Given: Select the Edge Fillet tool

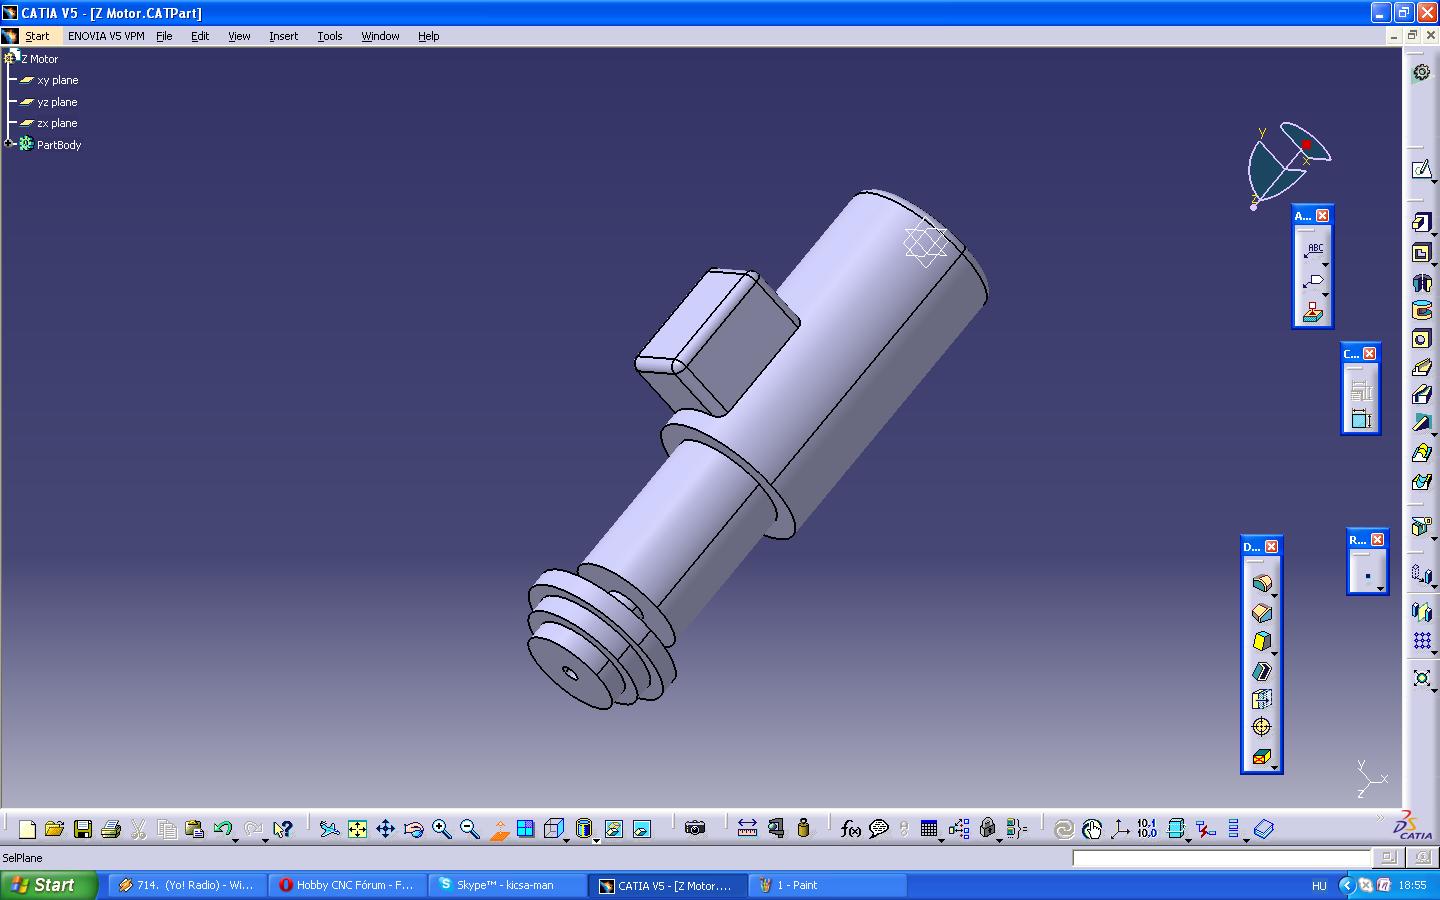Looking at the screenshot, I should coord(1261,584).
